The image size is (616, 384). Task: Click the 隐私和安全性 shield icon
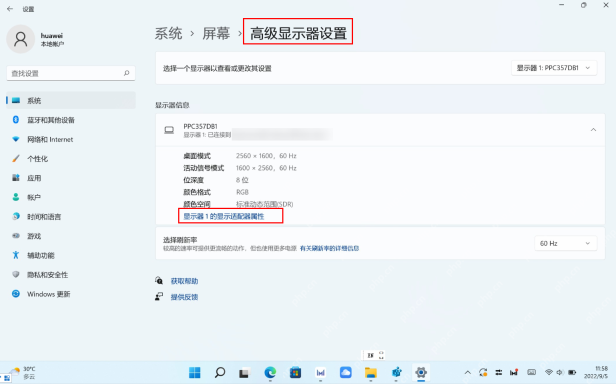16,274
